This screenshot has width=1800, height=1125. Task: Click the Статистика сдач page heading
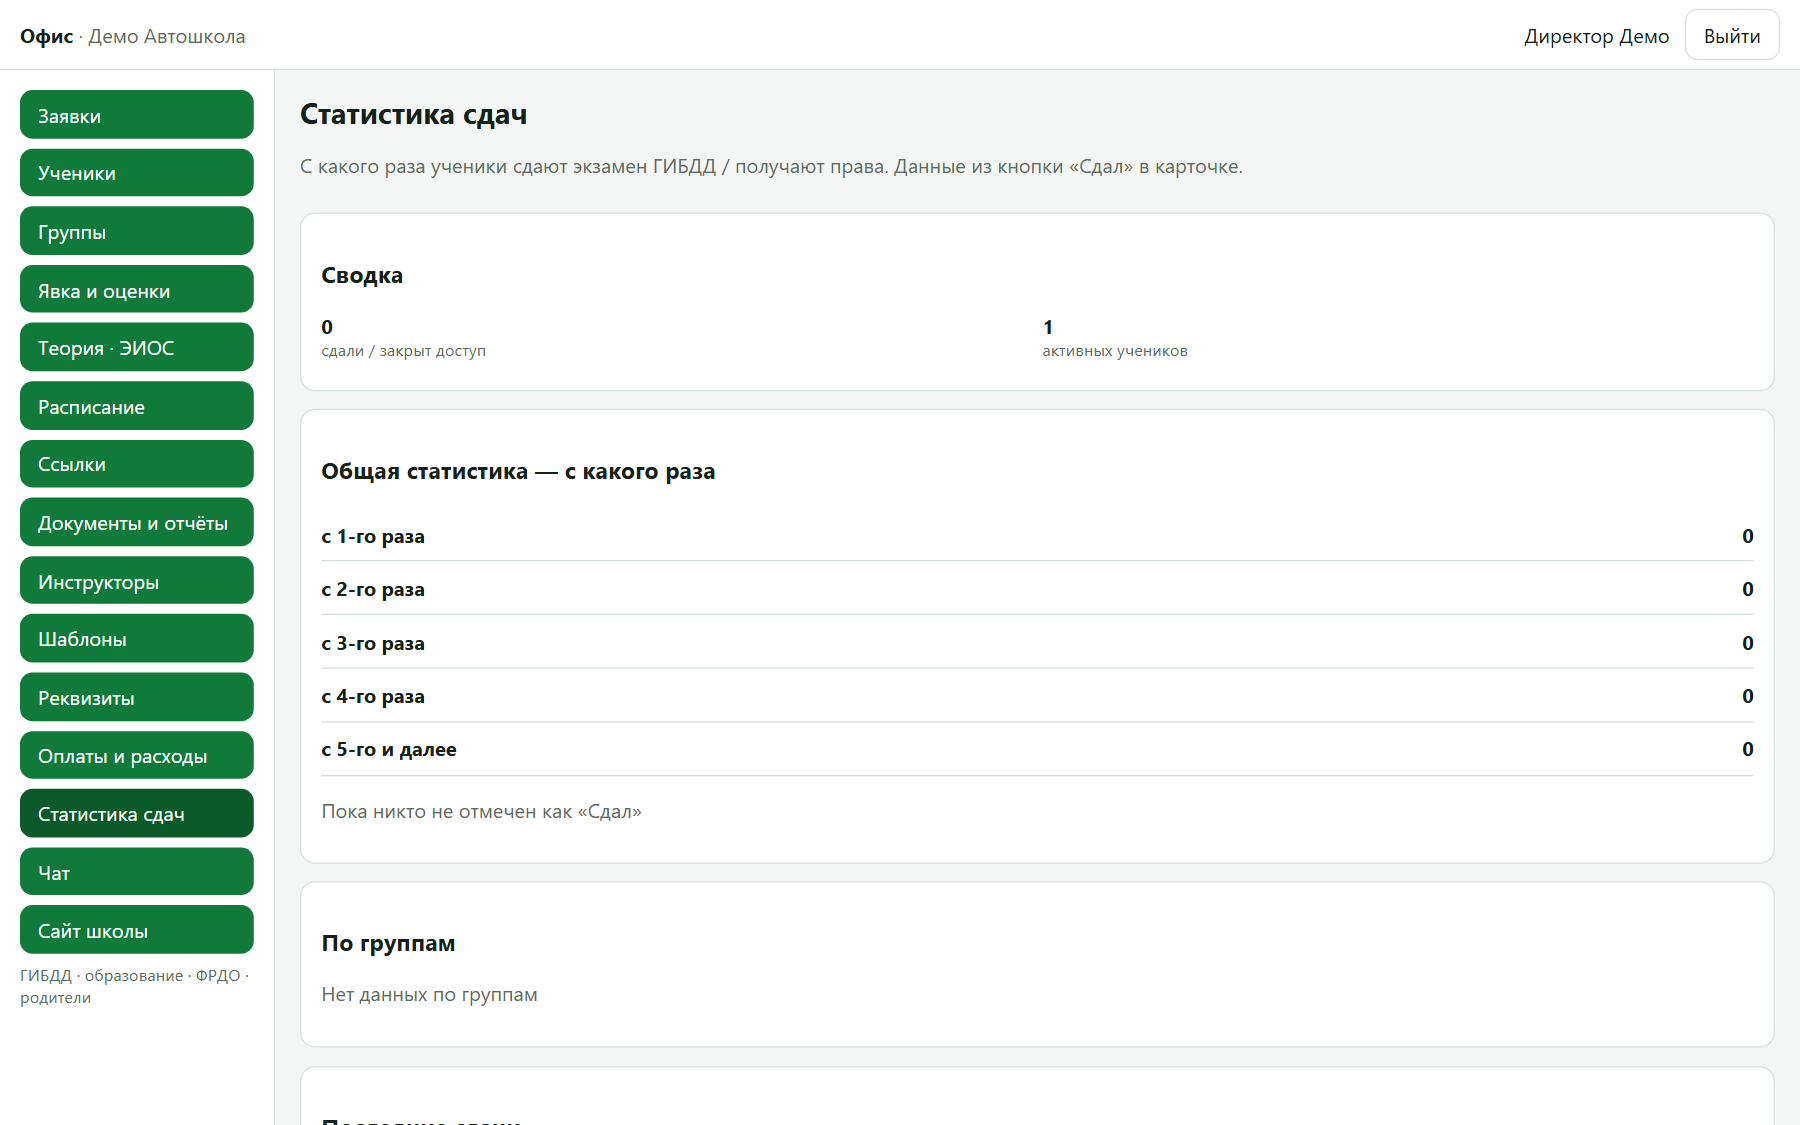pos(413,114)
